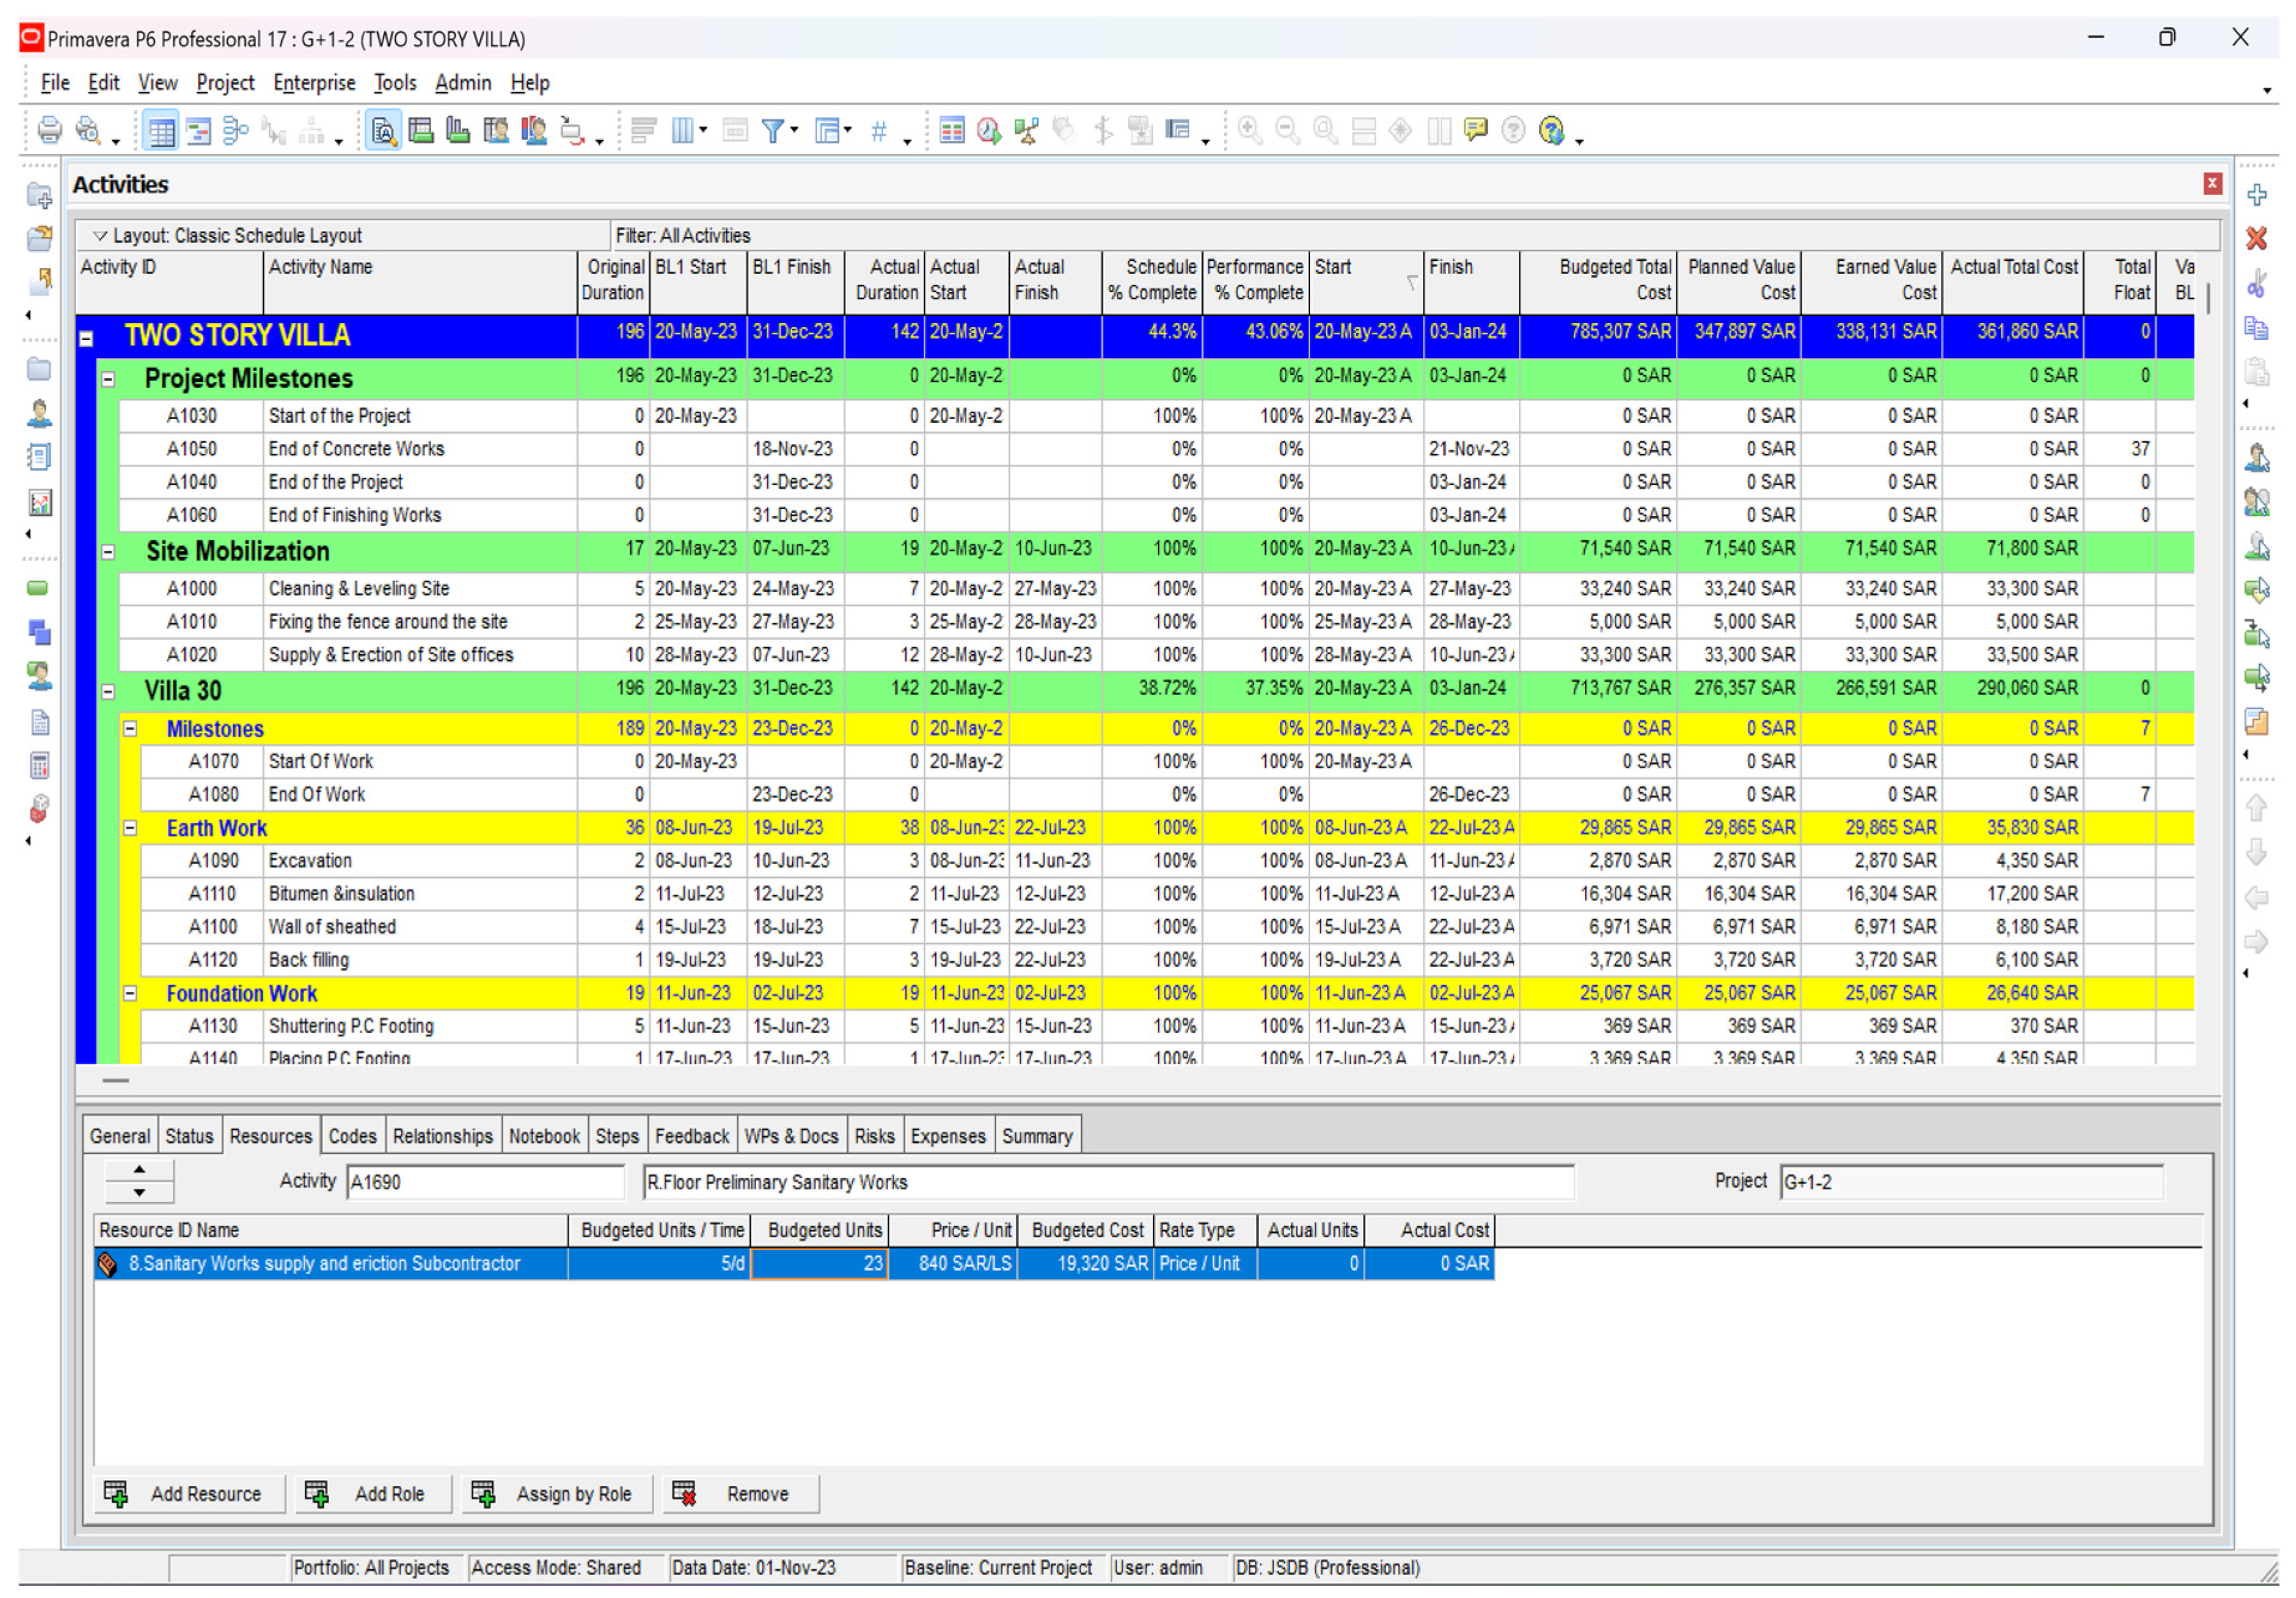Screen dimensions: 2296x1598
Task: Click the Add Resource button
Action: [x=189, y=1494]
